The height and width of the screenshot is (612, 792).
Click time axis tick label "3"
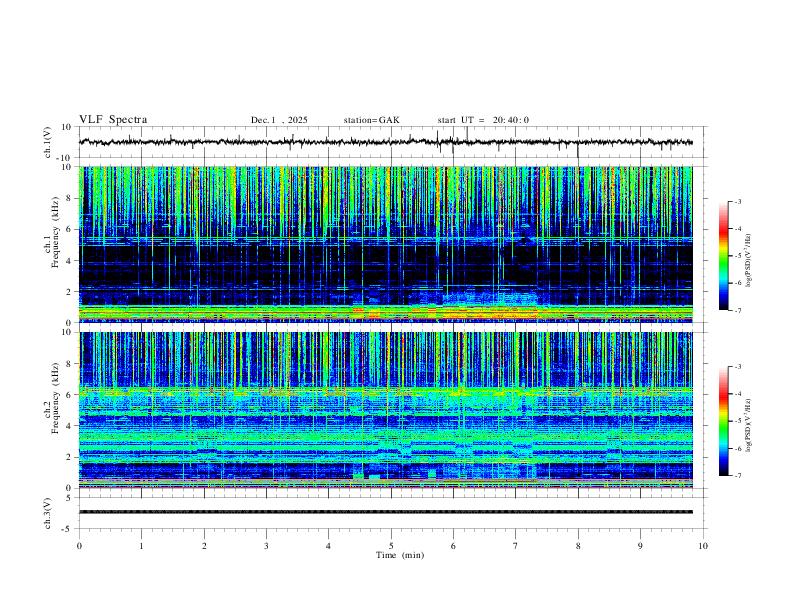pyautogui.click(x=266, y=546)
